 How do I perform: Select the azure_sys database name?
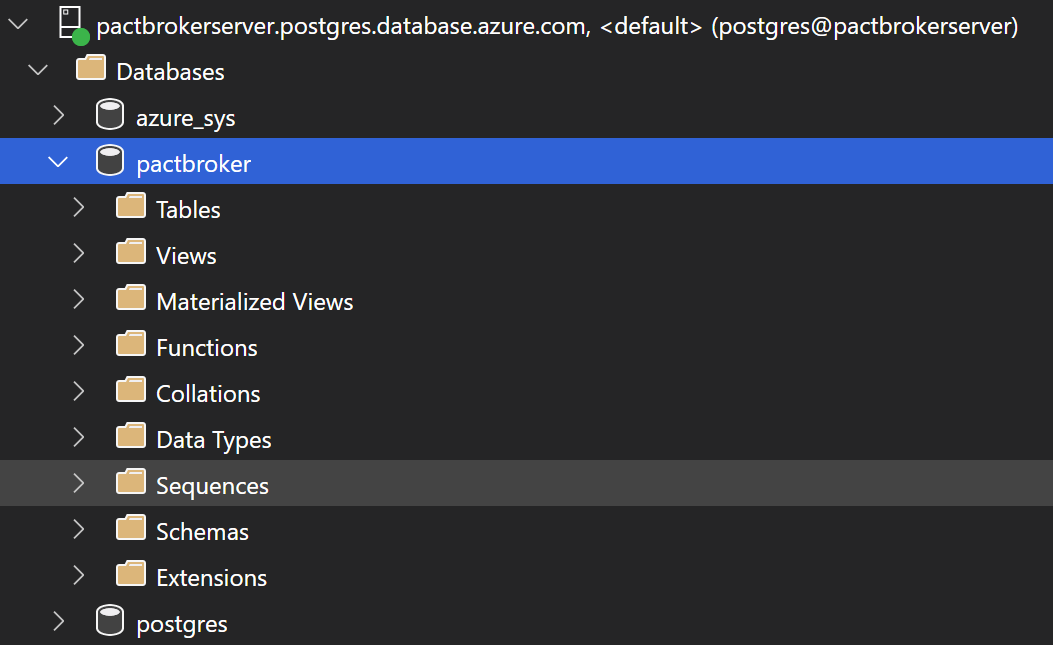click(x=186, y=119)
